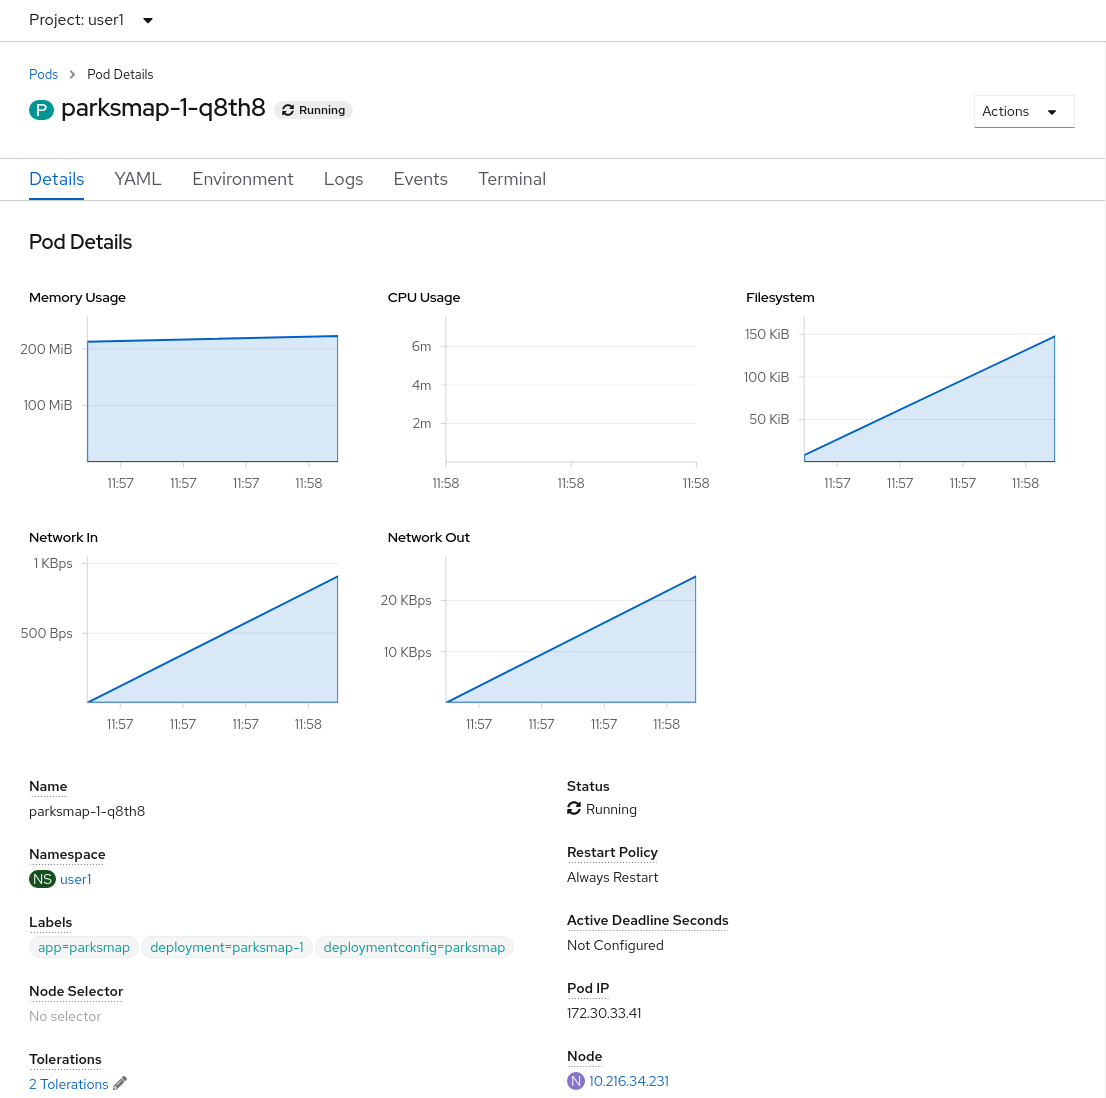Open the Environment tab
Viewport: 1106px width, 1098px height.
coord(243,179)
